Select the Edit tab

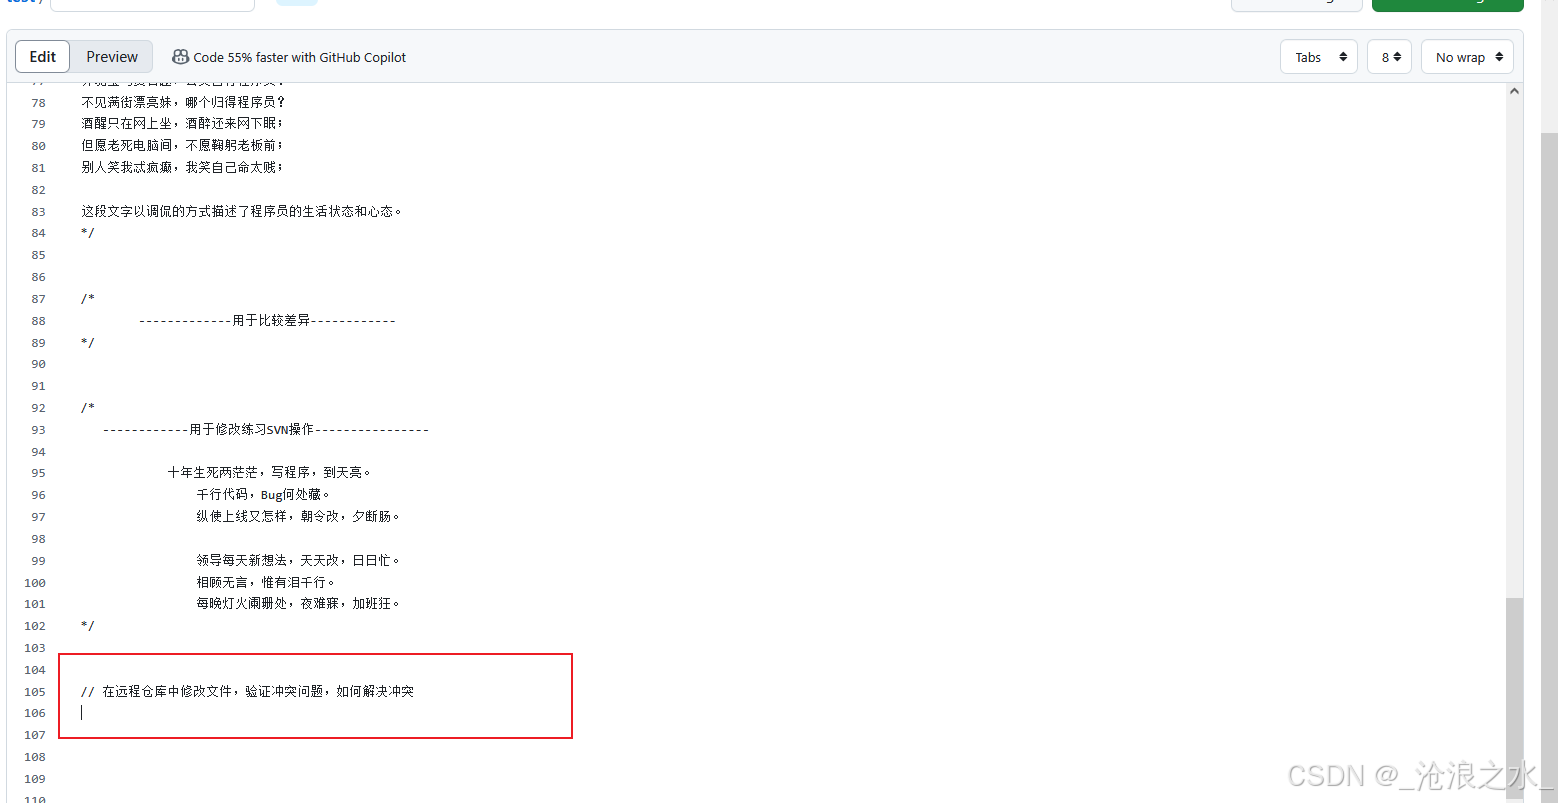pyautogui.click(x=43, y=57)
